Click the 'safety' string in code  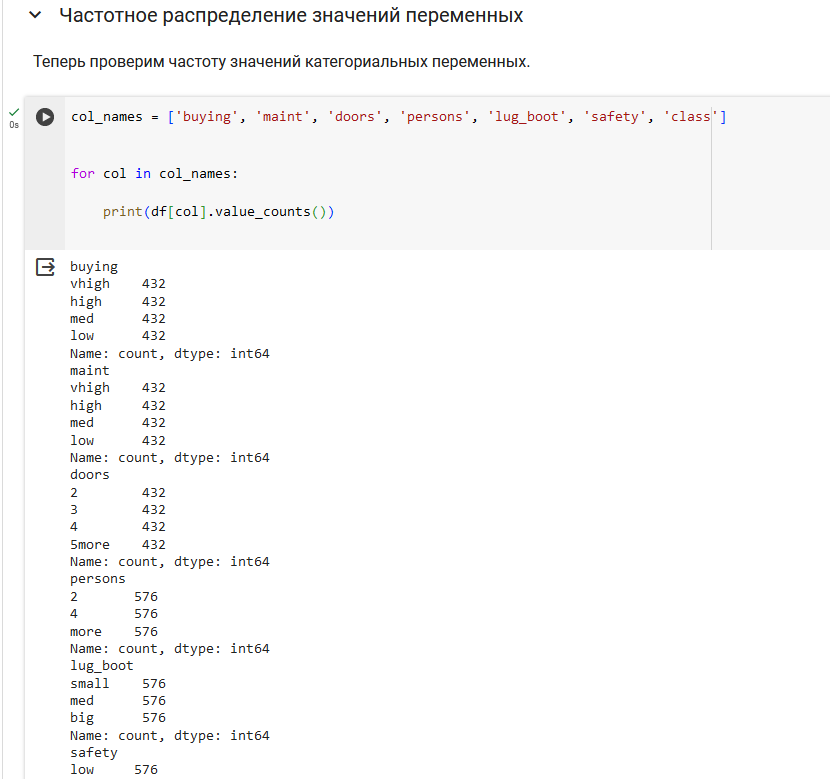pyautogui.click(x=615, y=116)
